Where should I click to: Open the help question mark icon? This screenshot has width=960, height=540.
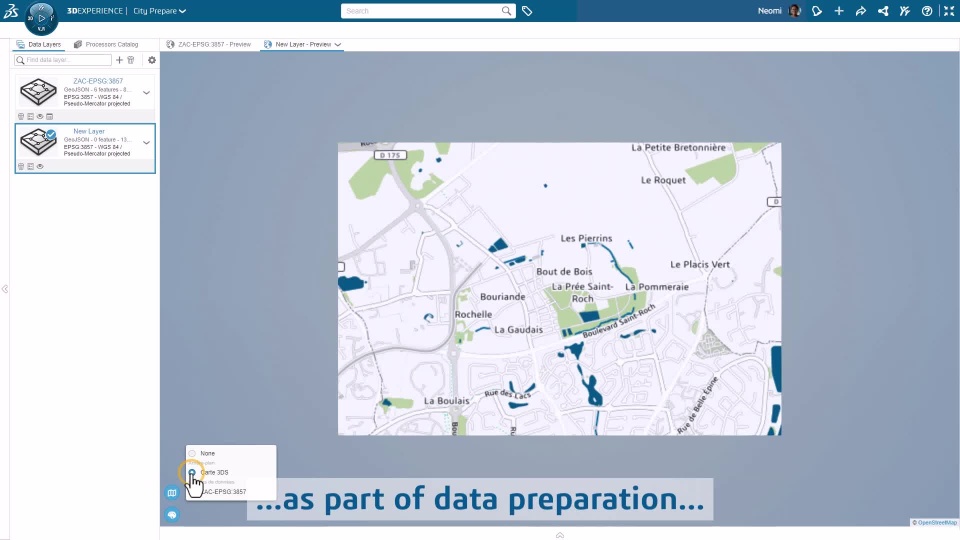[x=927, y=11]
